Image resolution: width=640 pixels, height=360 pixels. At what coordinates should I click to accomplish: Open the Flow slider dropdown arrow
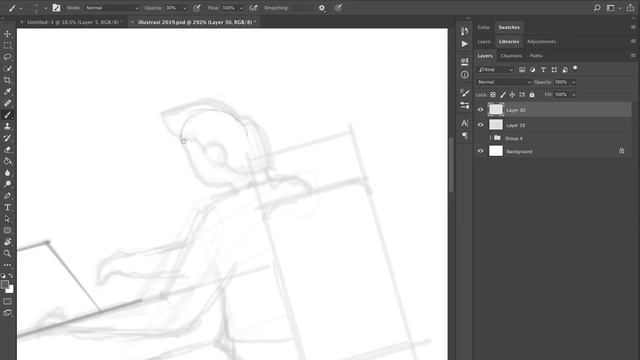tap(241, 8)
